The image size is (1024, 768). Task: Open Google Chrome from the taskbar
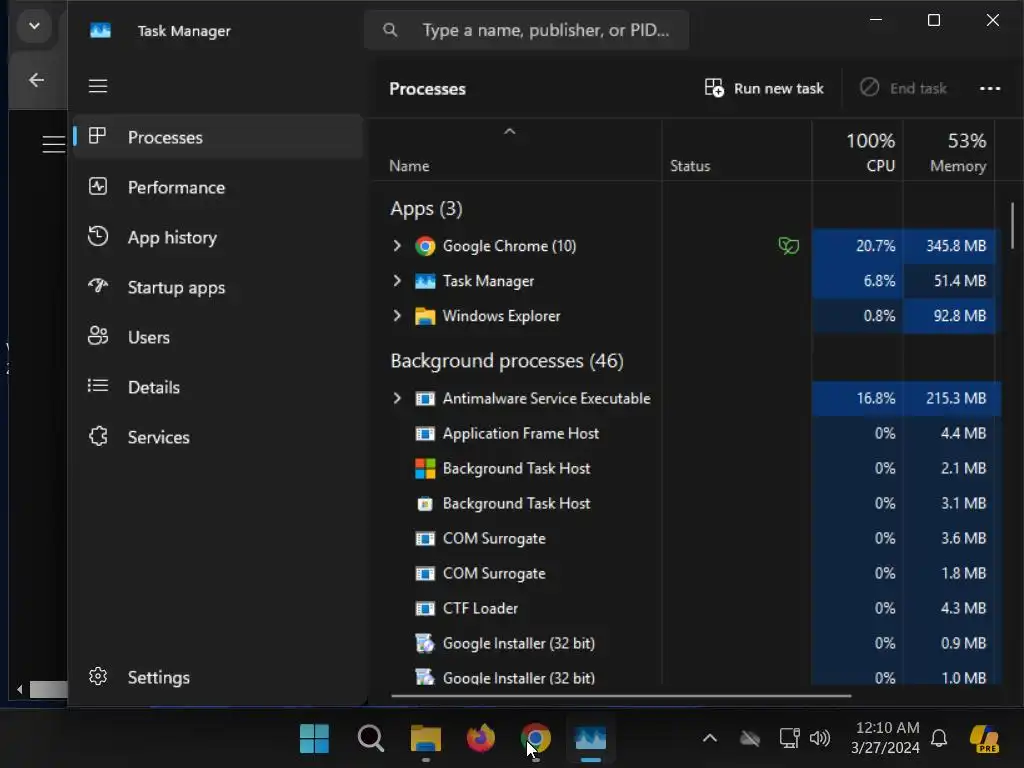click(536, 739)
